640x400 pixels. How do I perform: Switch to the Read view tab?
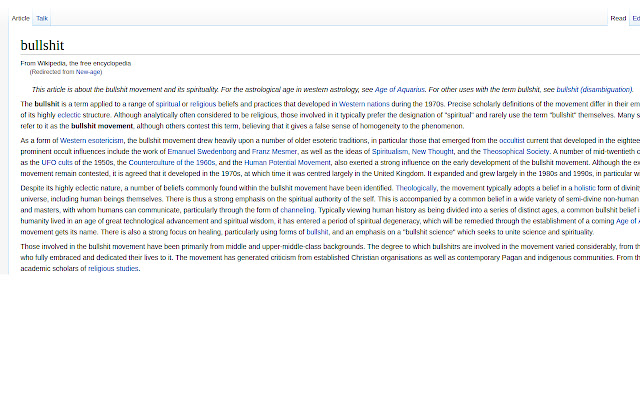point(618,18)
